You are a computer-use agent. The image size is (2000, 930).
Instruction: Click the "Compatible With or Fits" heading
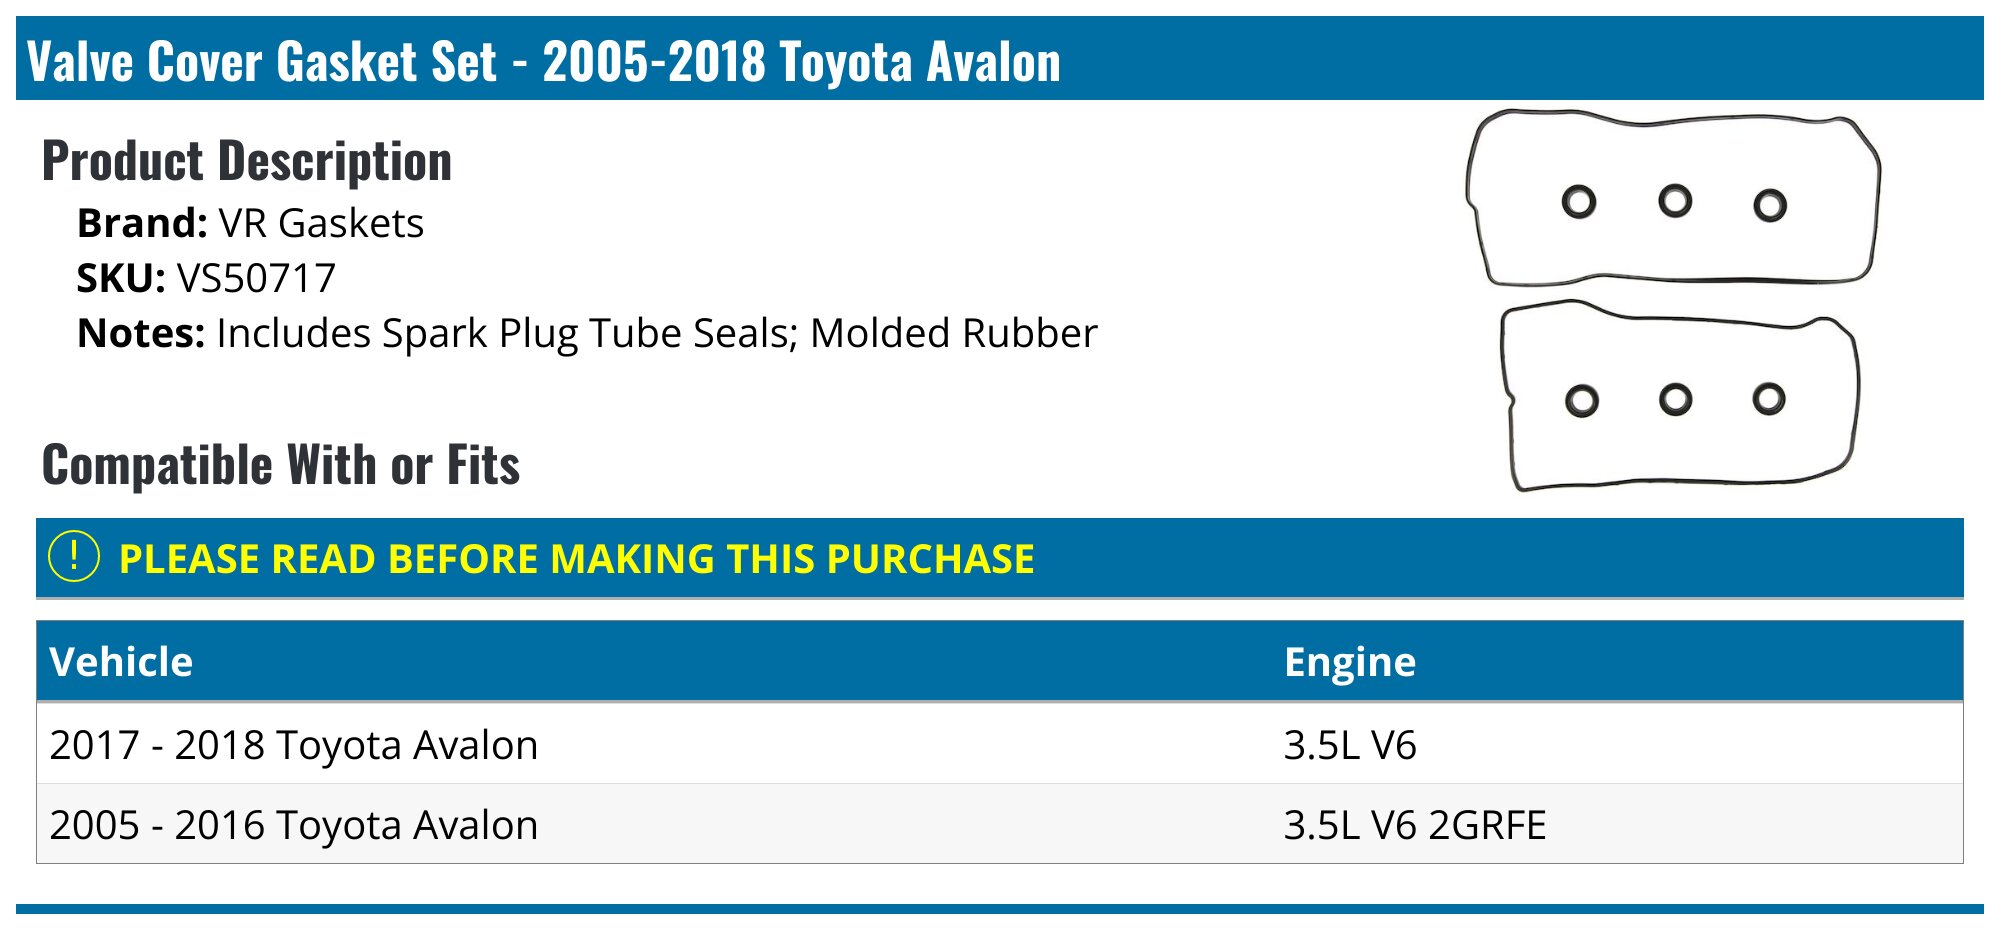281,465
